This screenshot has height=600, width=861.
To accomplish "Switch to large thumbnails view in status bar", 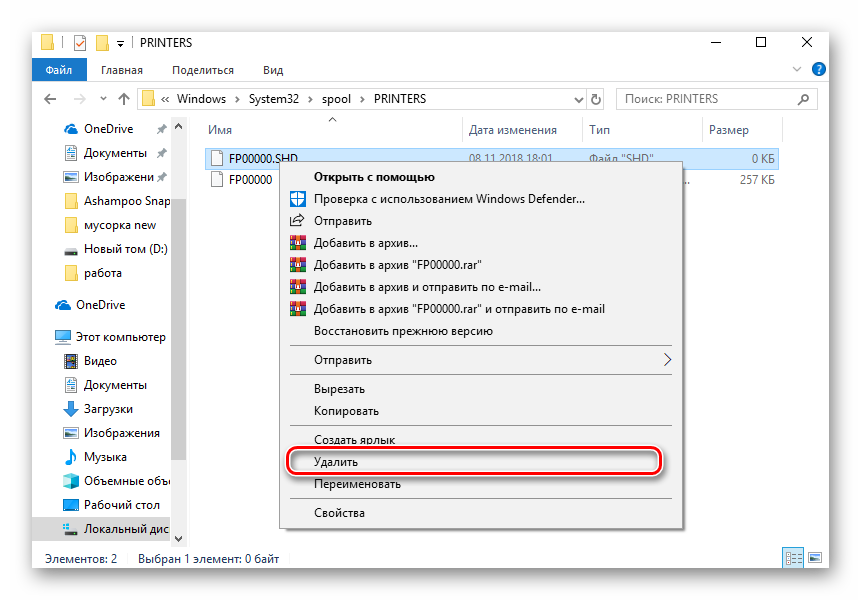I will 815,558.
